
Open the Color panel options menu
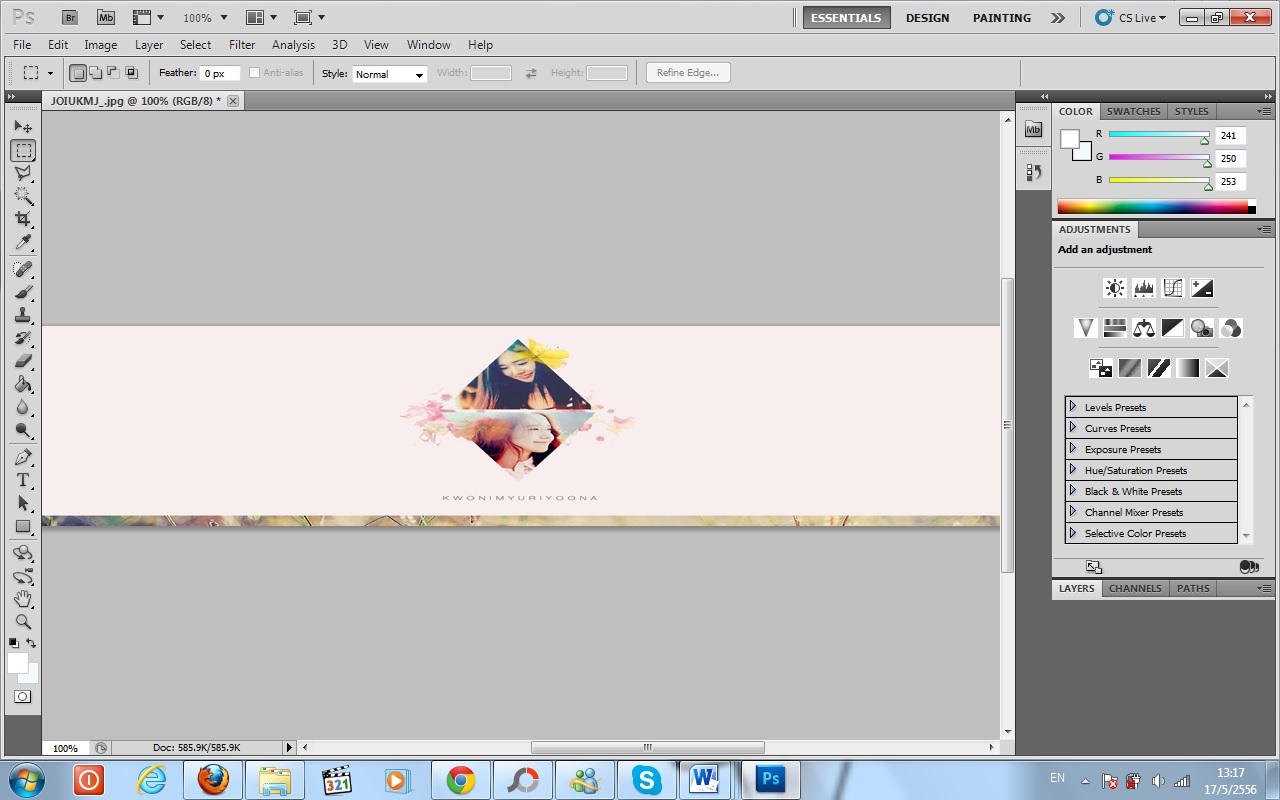1264,111
